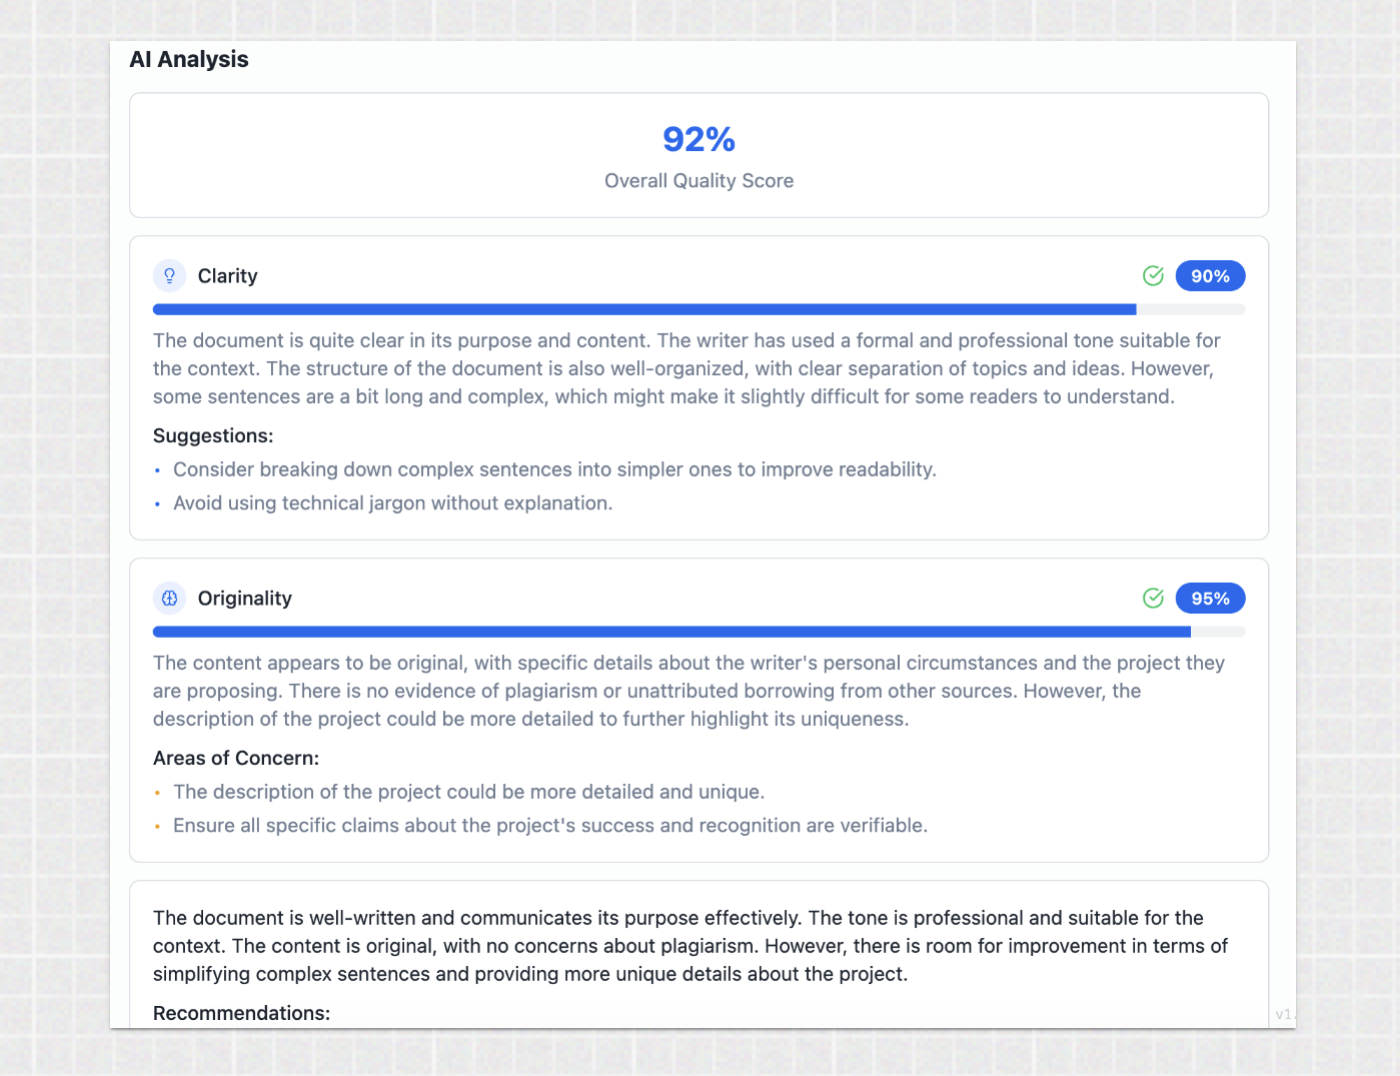Select the concern about verifiable project claims
1400x1076 pixels.
tap(550, 826)
